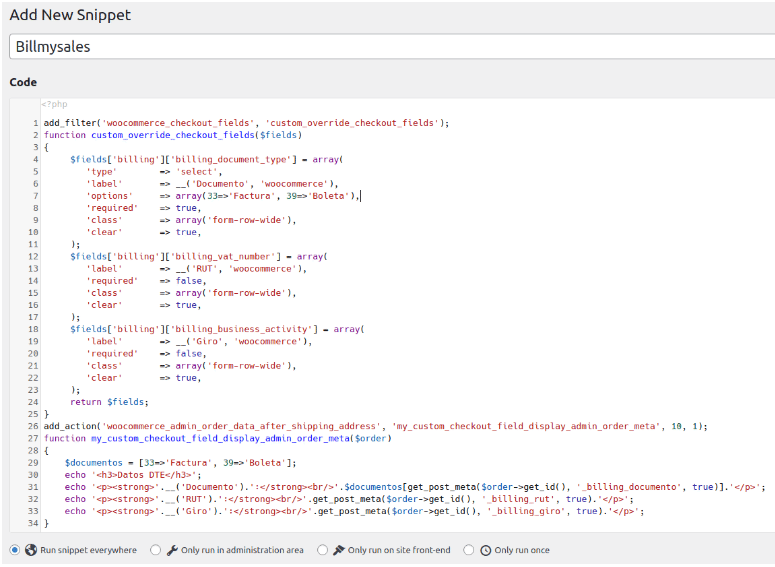Image resolution: width=775 pixels, height=567 pixels.
Task: Click the 'Only run in administration area' label text
Action: (x=243, y=550)
